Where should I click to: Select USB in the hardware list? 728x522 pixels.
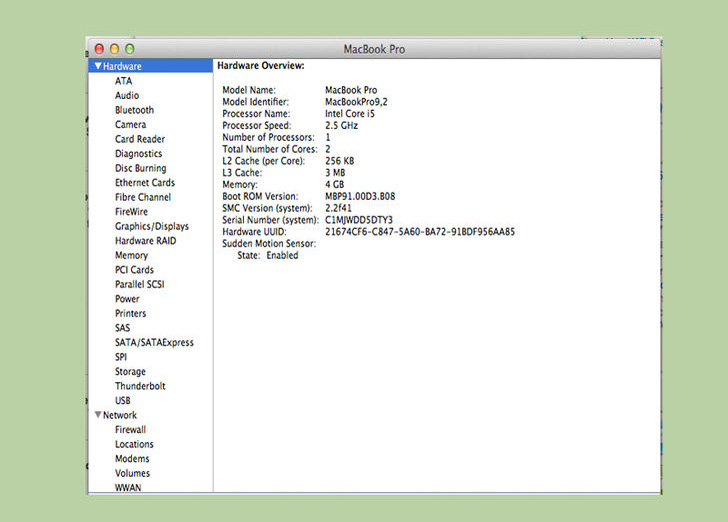pos(123,401)
